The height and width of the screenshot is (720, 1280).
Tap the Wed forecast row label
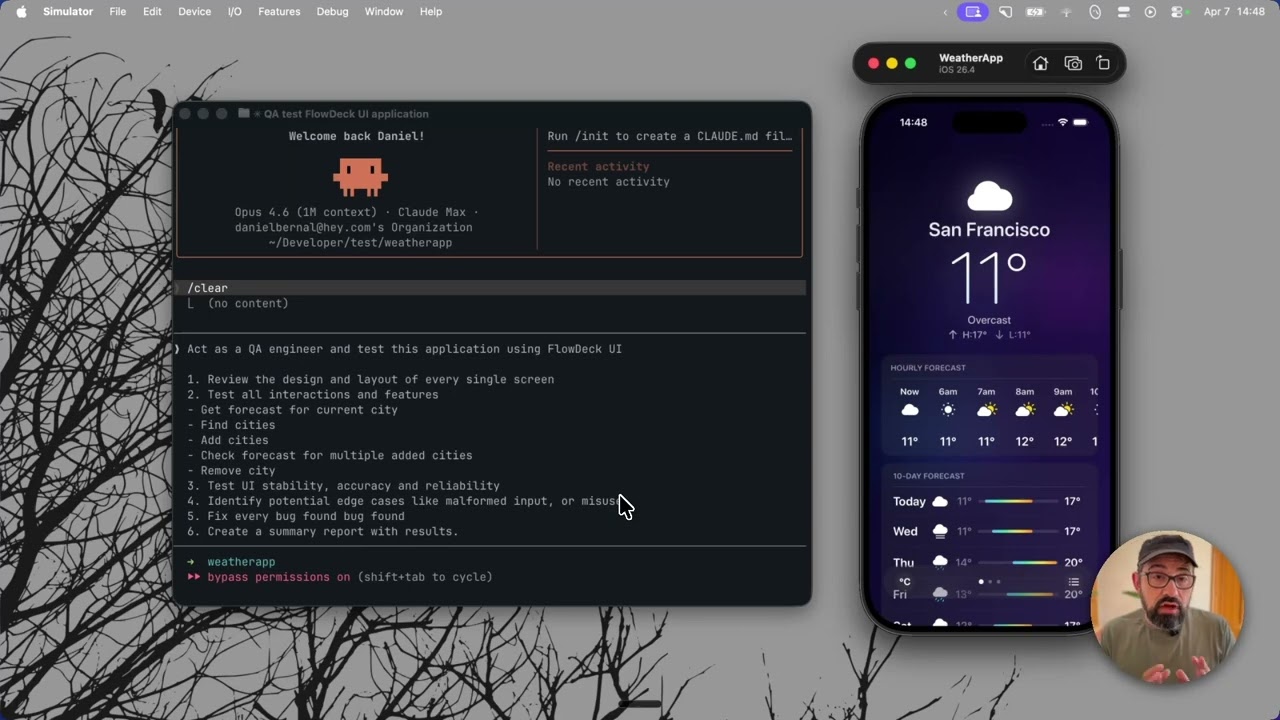(905, 532)
